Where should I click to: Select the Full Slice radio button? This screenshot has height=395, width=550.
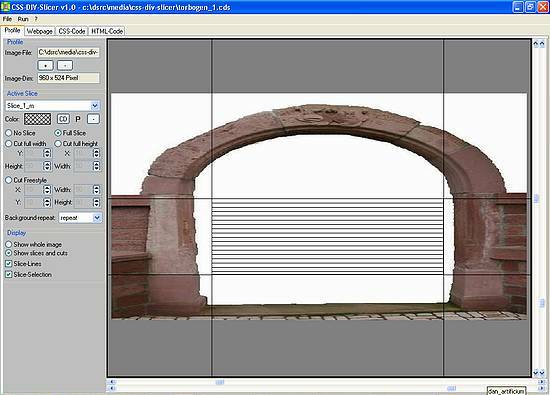[71, 133]
